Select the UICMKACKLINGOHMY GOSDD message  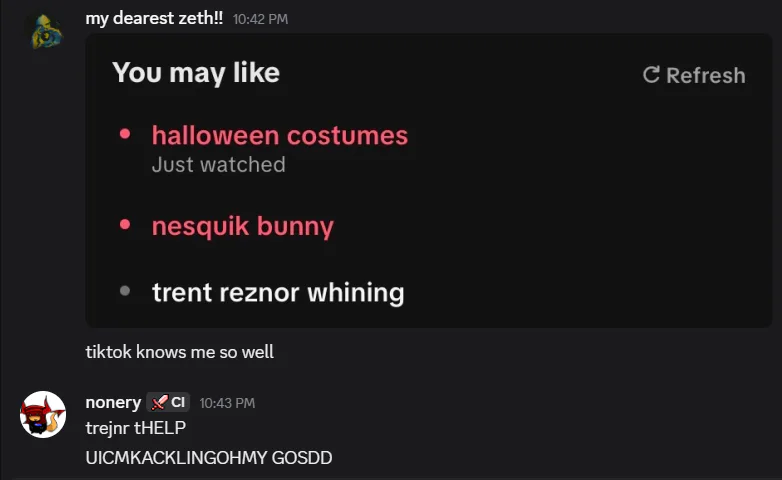point(209,458)
